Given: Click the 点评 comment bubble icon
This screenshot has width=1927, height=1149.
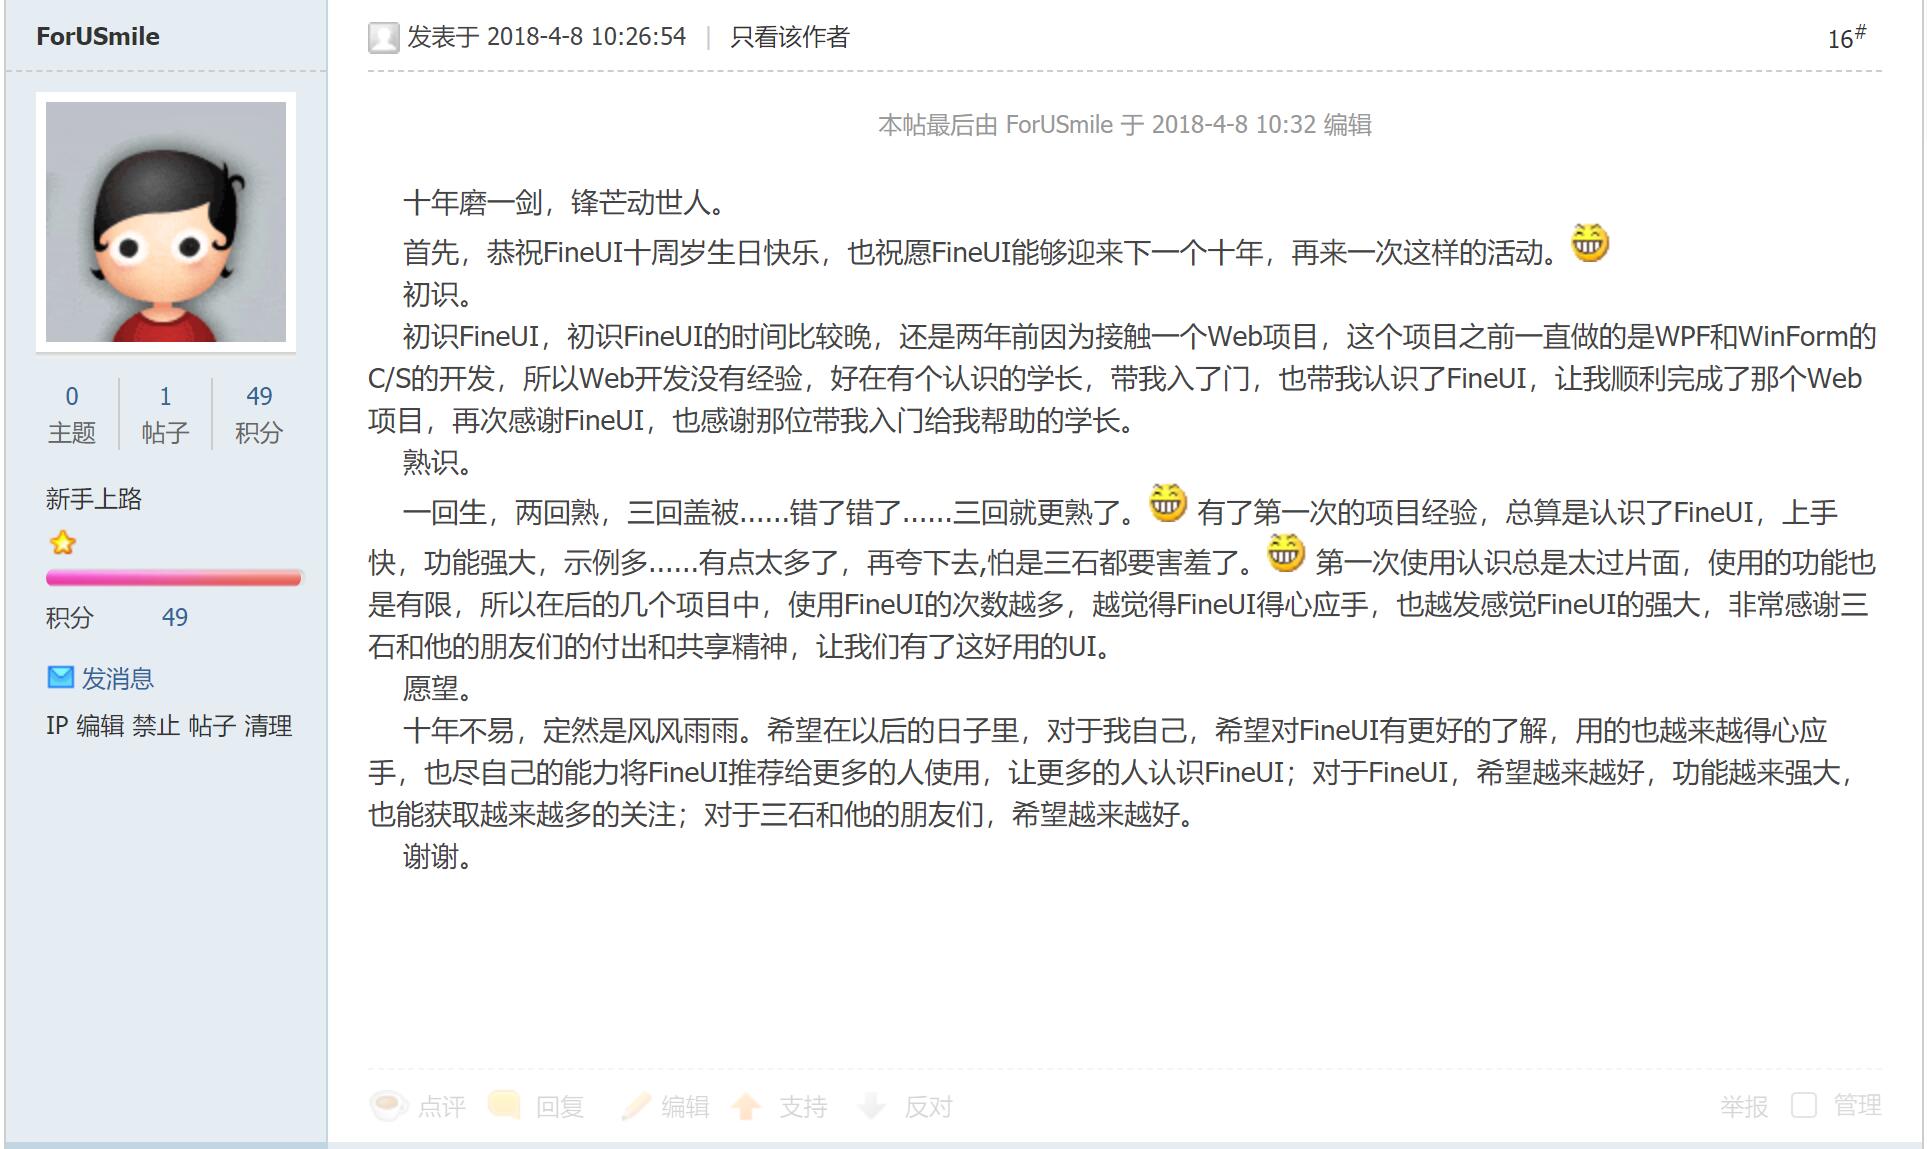Looking at the screenshot, I should pyautogui.click(x=388, y=1105).
